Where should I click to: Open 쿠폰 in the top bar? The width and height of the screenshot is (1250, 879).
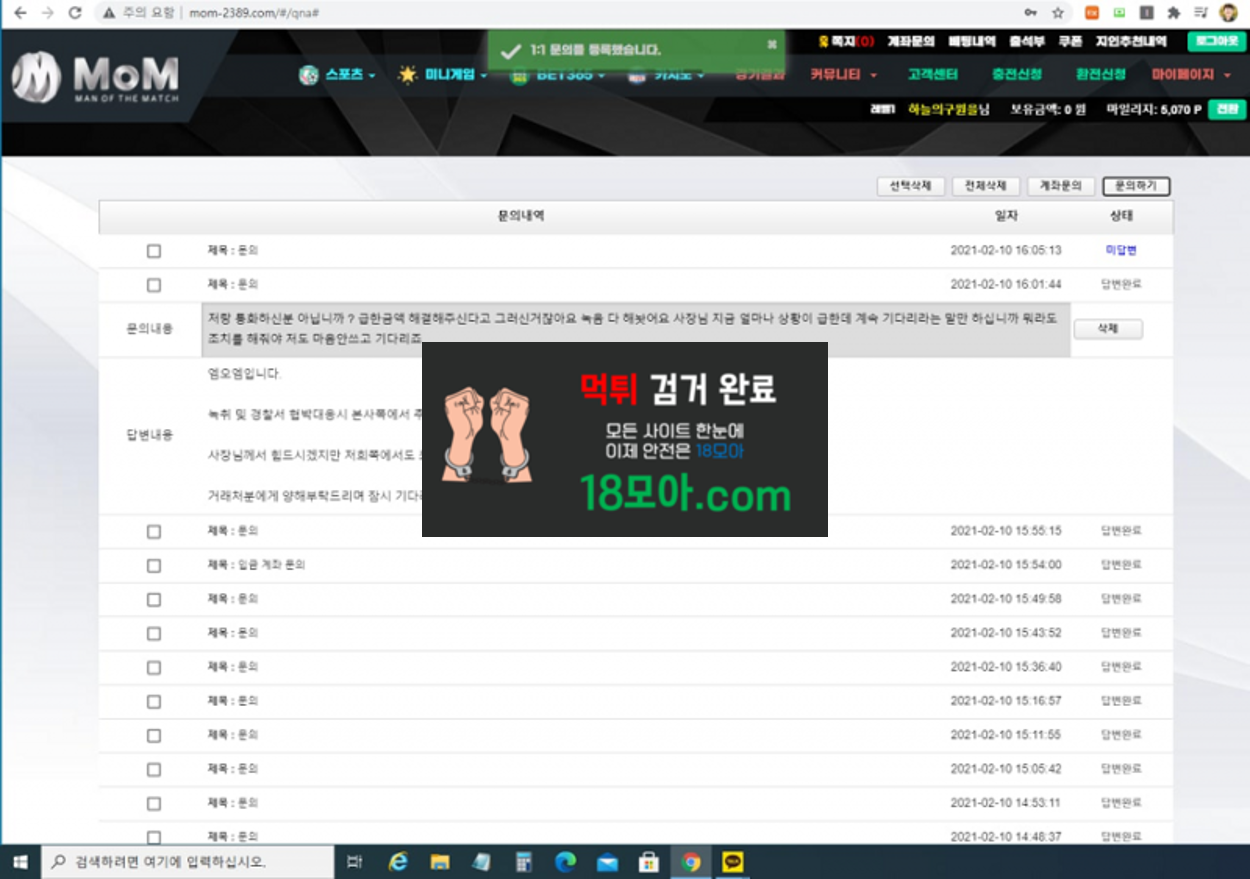coord(1069,41)
